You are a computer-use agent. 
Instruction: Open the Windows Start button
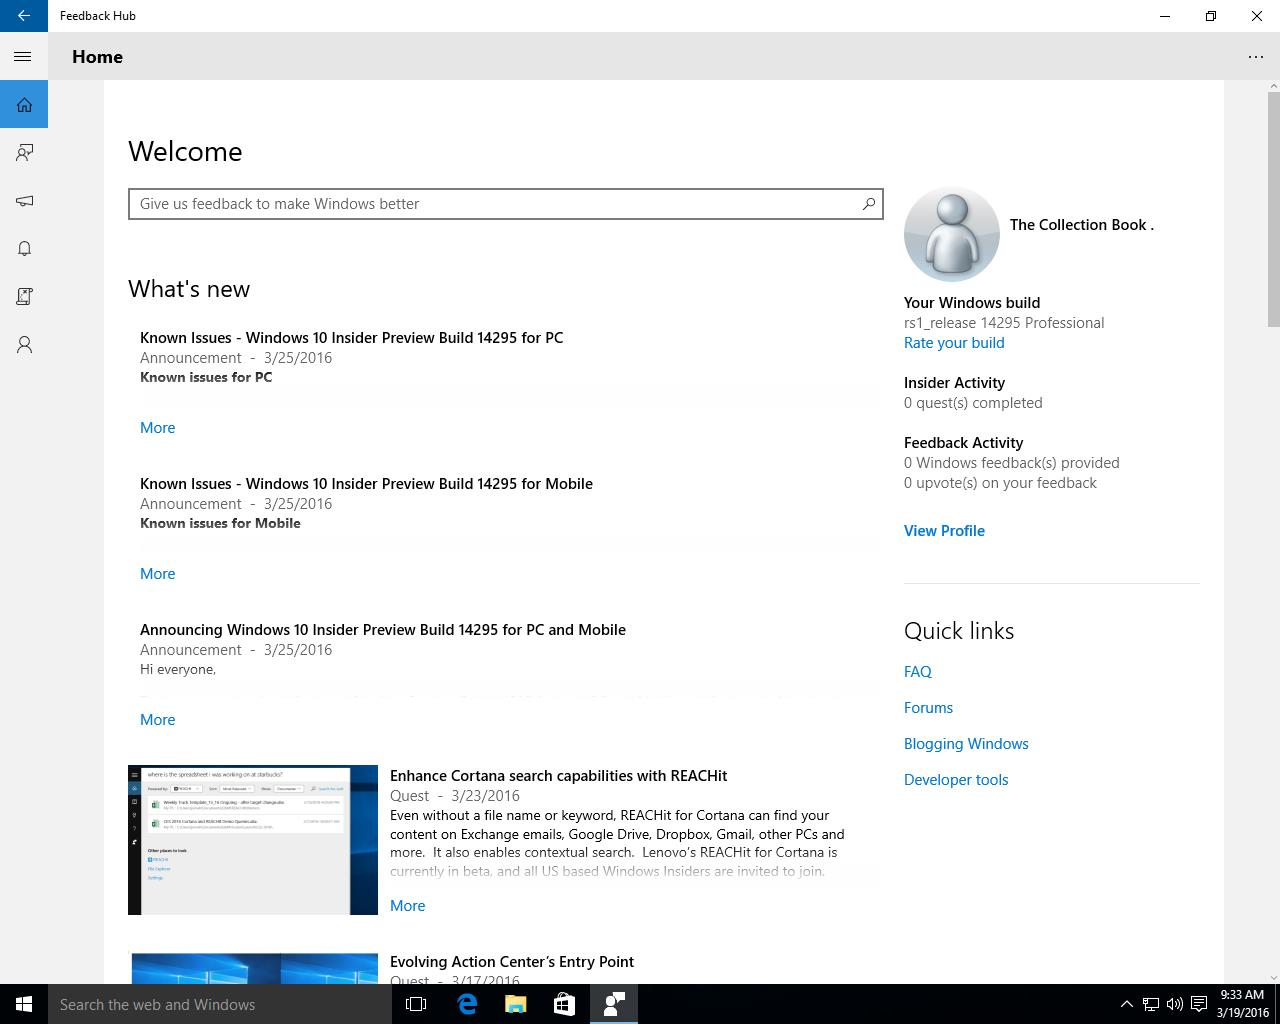24,1004
